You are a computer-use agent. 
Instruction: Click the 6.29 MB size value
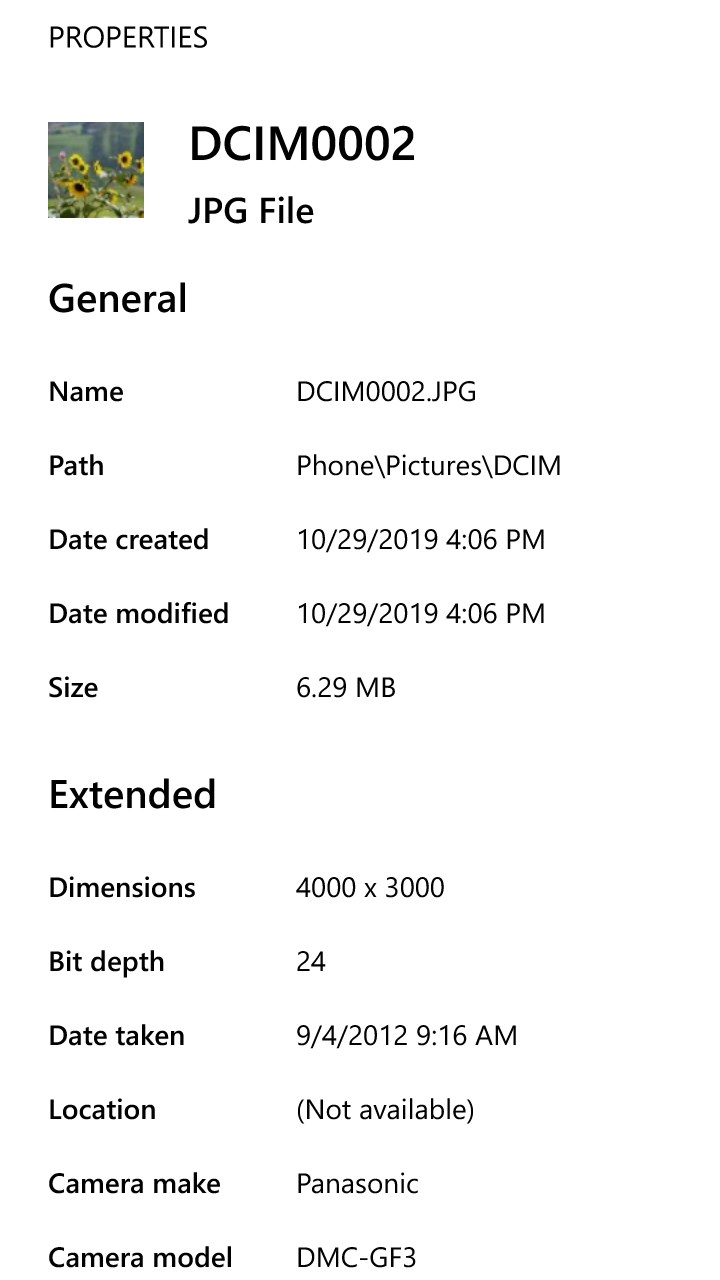(x=346, y=688)
